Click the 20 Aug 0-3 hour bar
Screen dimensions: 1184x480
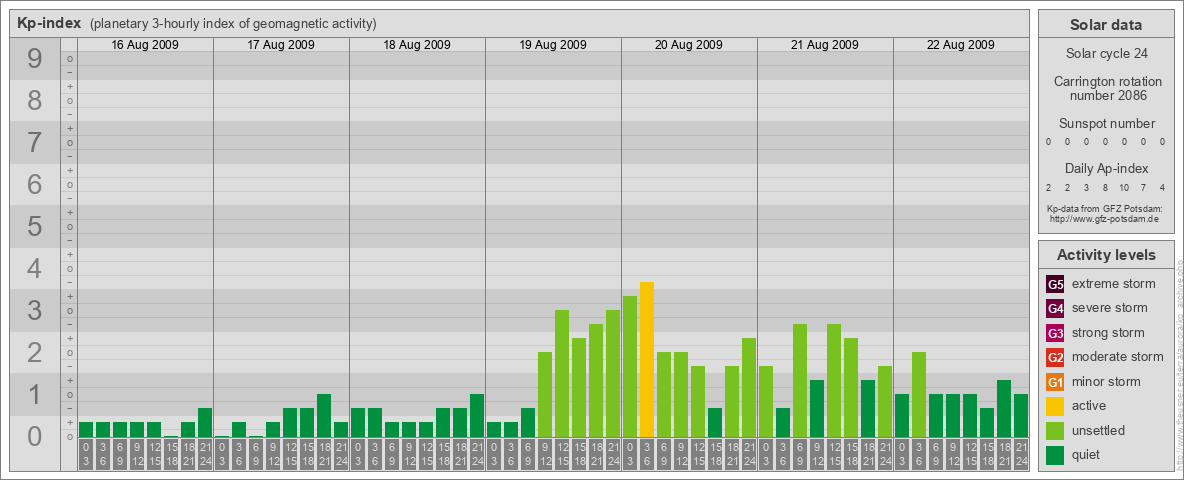[x=630, y=367]
